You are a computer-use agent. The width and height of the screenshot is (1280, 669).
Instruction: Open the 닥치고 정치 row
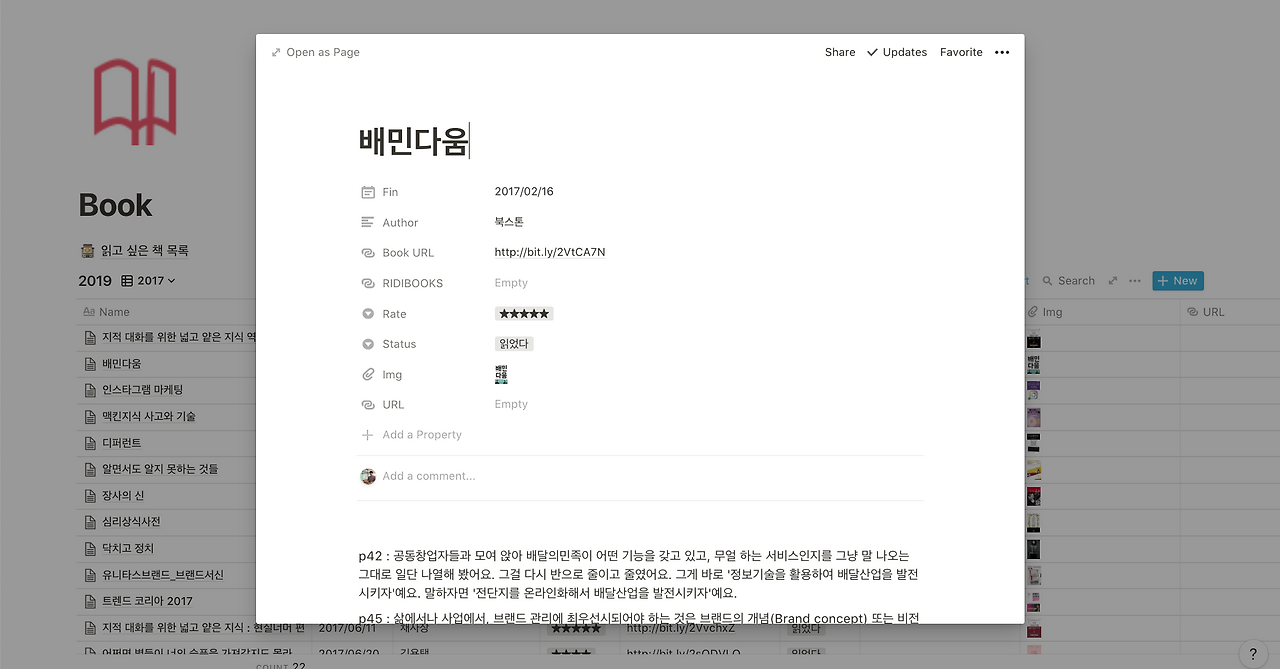128,548
